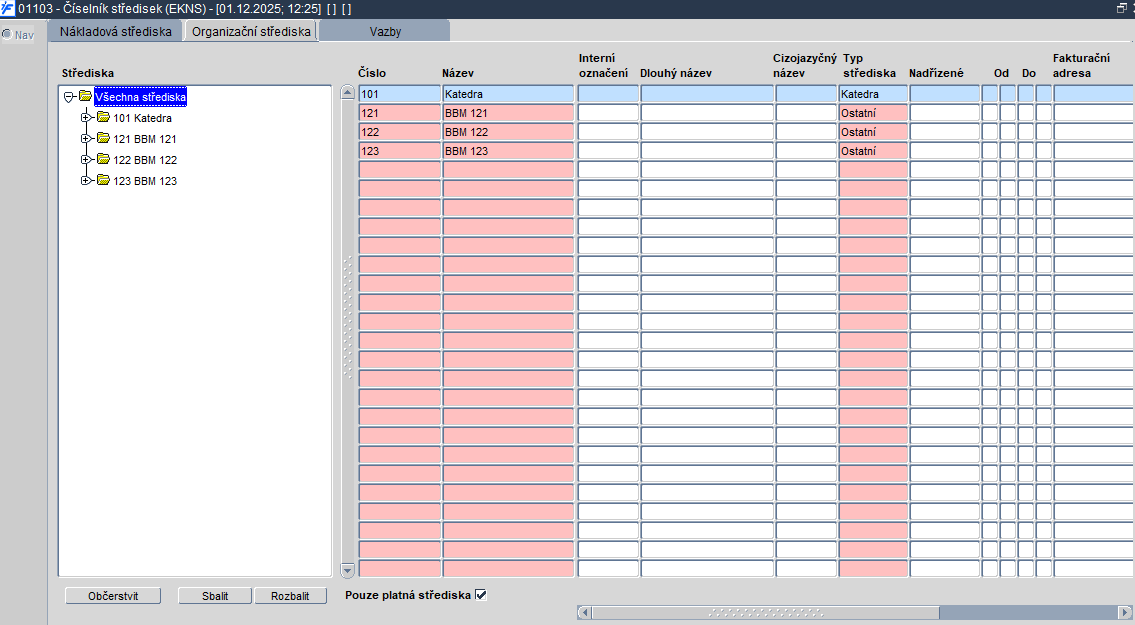Viewport: 1135px width, 625px height.
Task: Click Typ střediska Ostatní in row 121
Action: pos(873,112)
